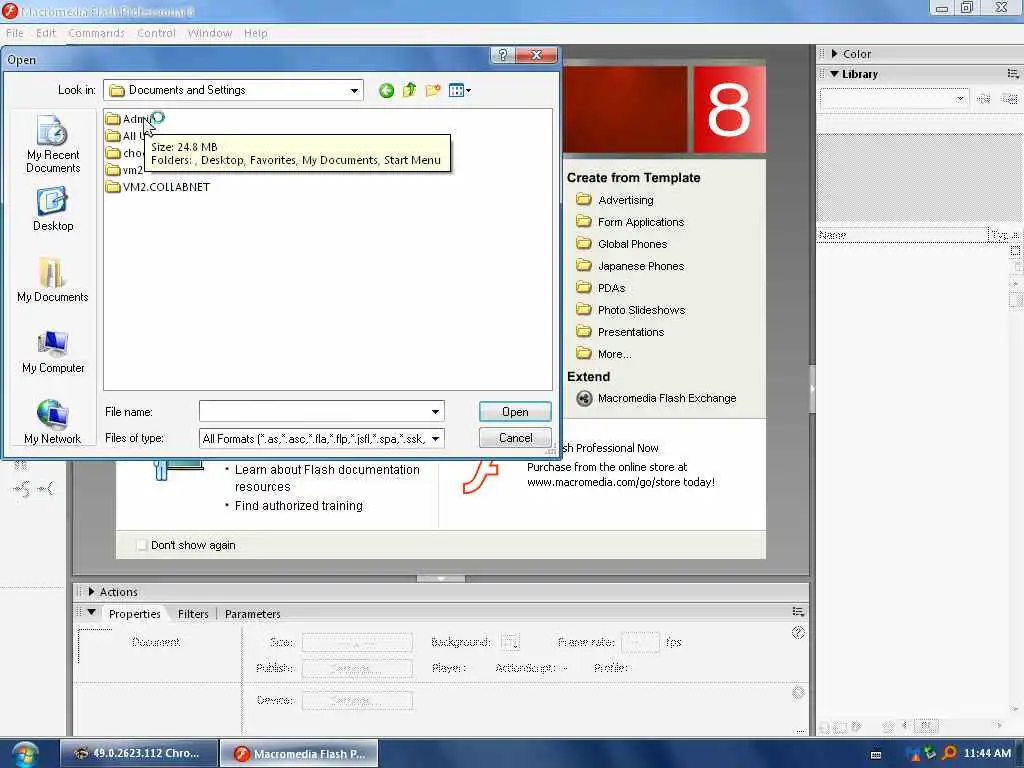Open the Advertising template folder

pos(615,200)
